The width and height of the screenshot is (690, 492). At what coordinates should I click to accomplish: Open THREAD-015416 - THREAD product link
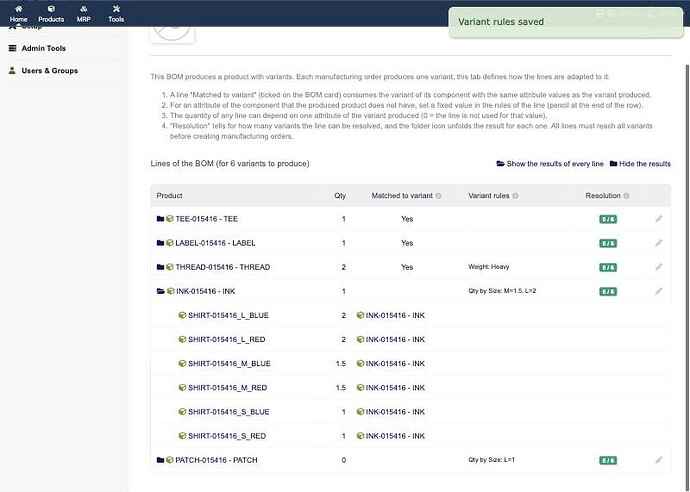coord(223,267)
